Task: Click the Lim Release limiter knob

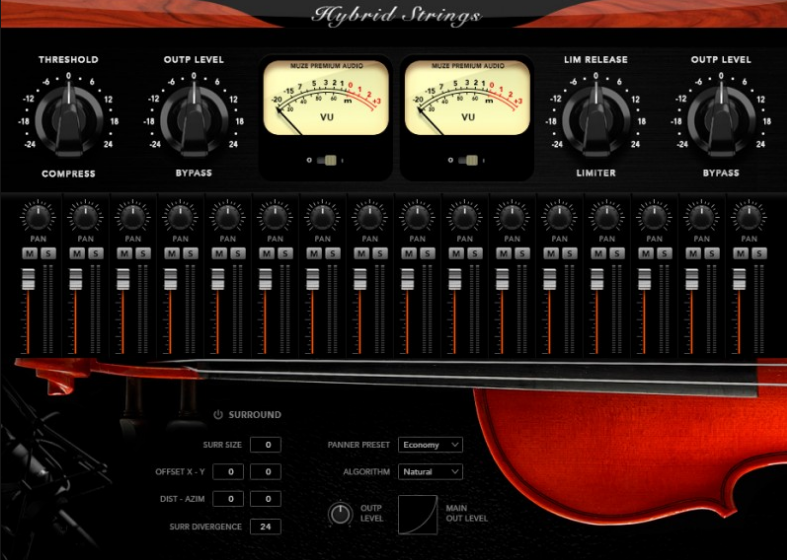Action: point(594,118)
